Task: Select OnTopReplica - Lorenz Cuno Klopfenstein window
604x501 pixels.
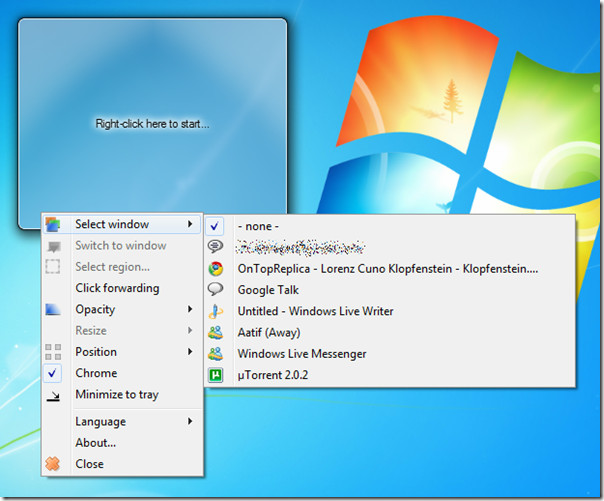Action: click(x=390, y=268)
